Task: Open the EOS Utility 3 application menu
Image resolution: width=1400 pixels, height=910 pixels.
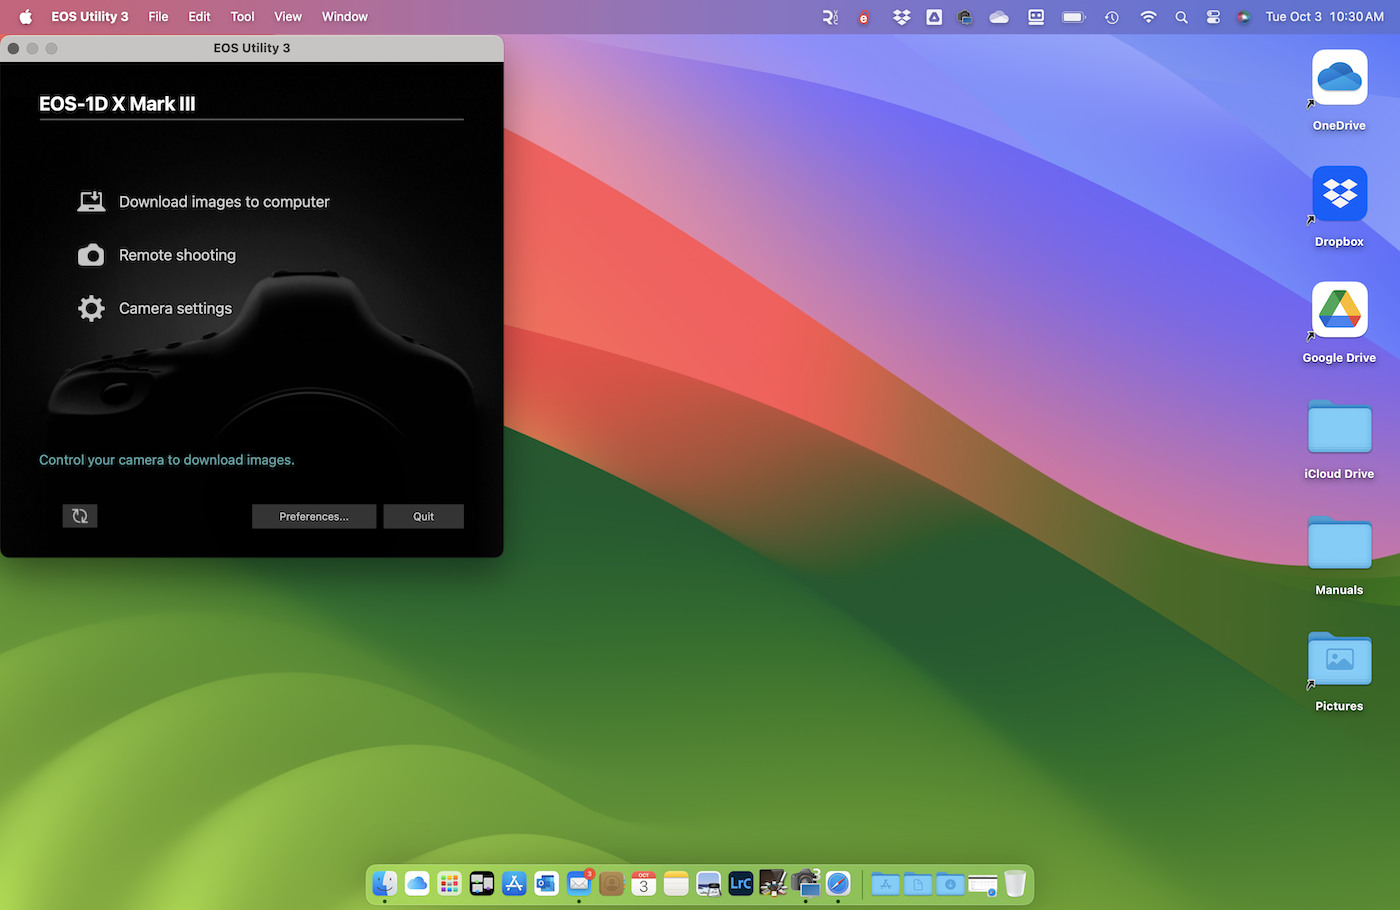Action: click(90, 17)
